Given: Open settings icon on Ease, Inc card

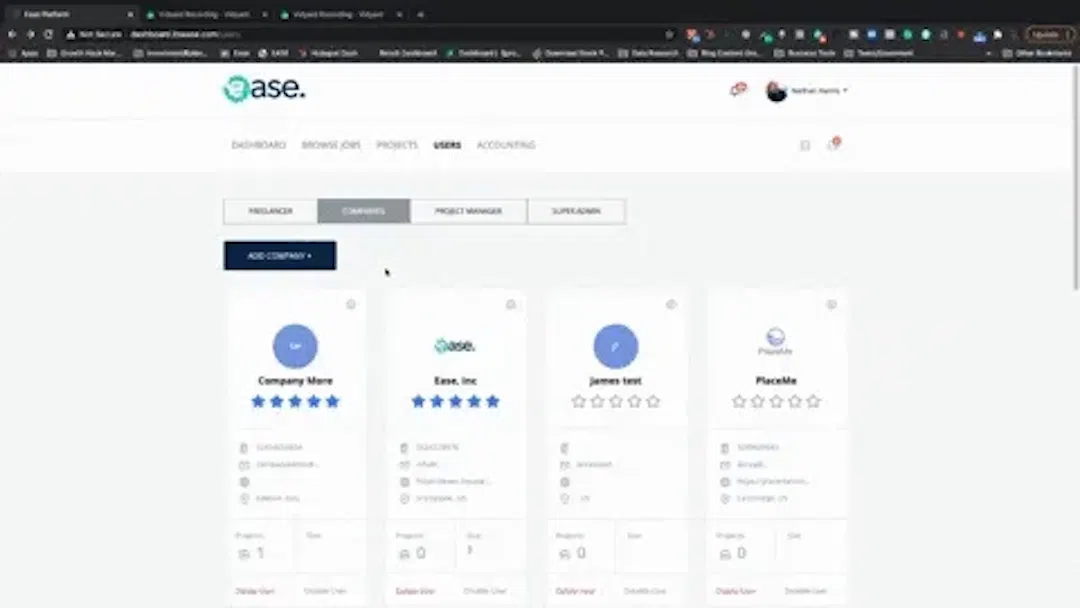Looking at the screenshot, I should tap(511, 305).
